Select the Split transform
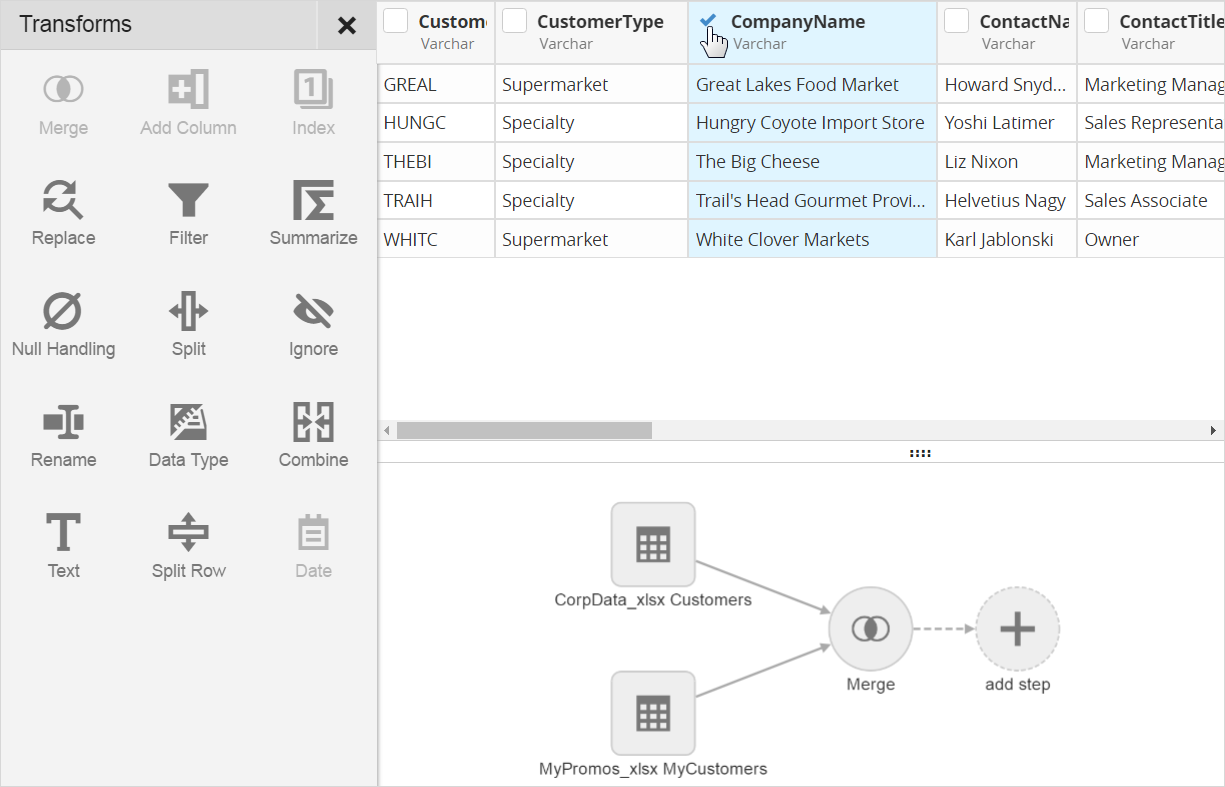The width and height of the screenshot is (1225, 787). [188, 312]
